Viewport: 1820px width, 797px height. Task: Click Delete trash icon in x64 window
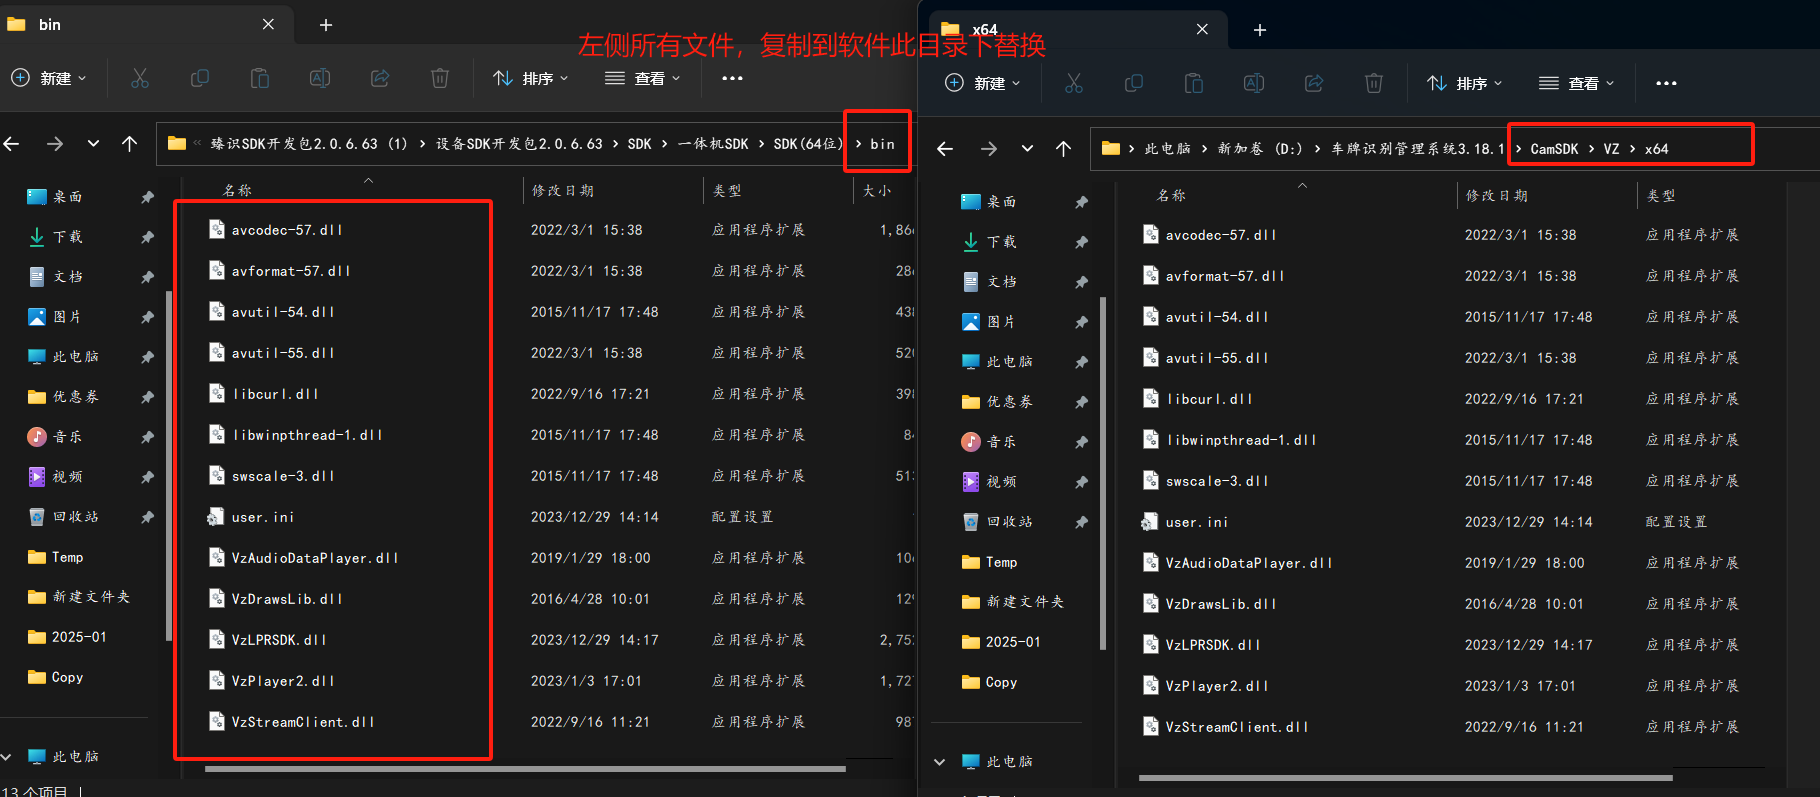click(1374, 83)
